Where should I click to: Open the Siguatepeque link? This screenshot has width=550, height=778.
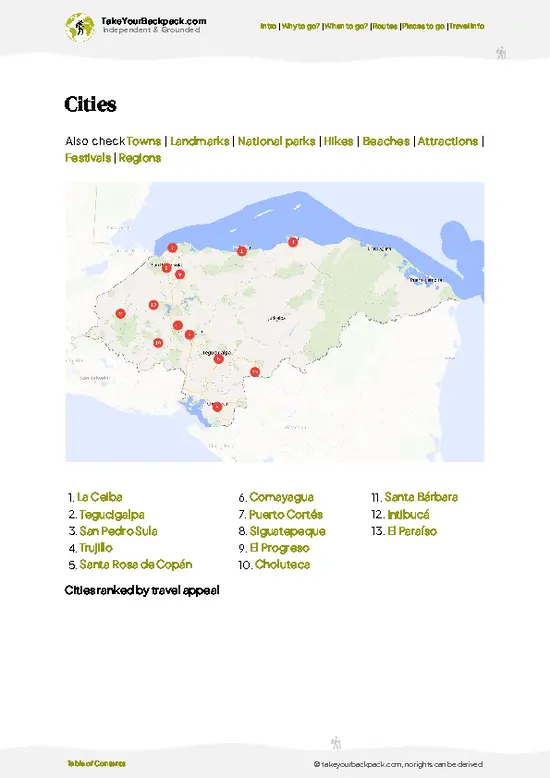(x=287, y=531)
